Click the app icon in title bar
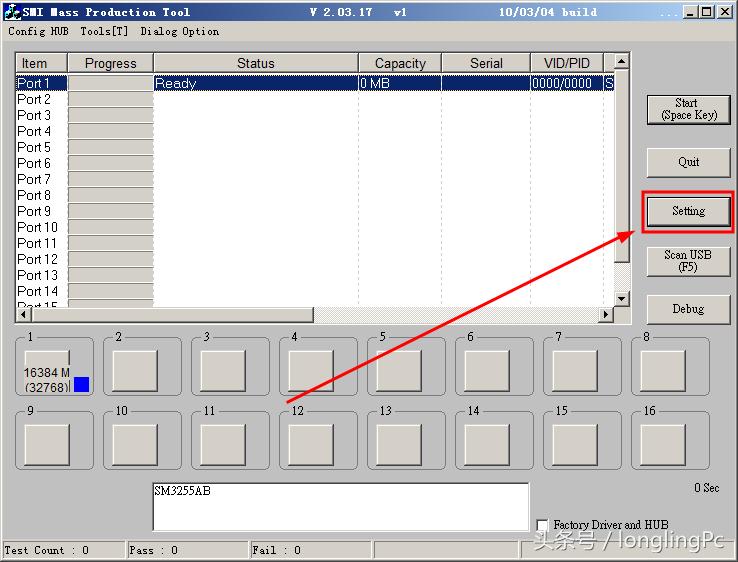This screenshot has height=562, width=738. coord(12,12)
